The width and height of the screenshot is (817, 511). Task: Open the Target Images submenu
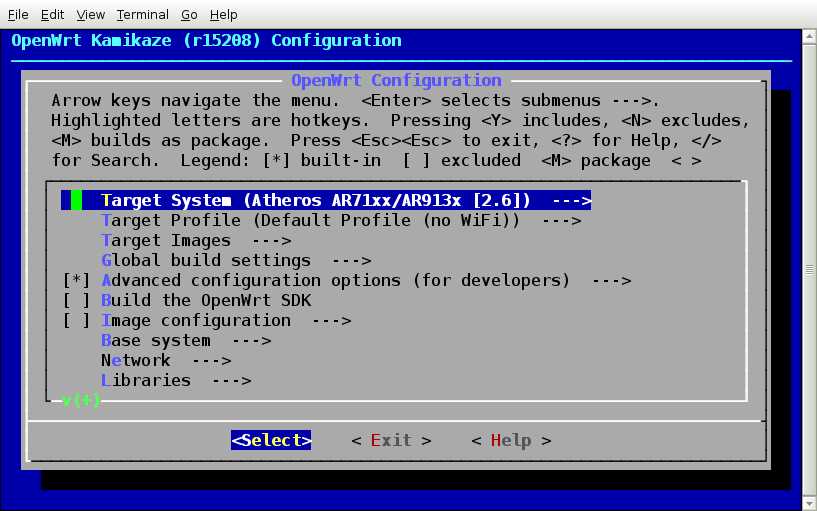coord(196,241)
